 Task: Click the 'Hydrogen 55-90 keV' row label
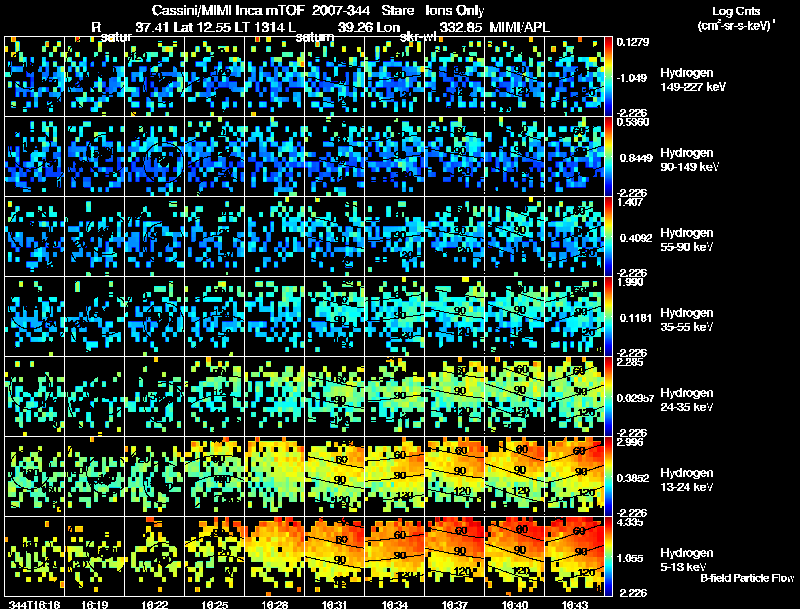pos(687,240)
